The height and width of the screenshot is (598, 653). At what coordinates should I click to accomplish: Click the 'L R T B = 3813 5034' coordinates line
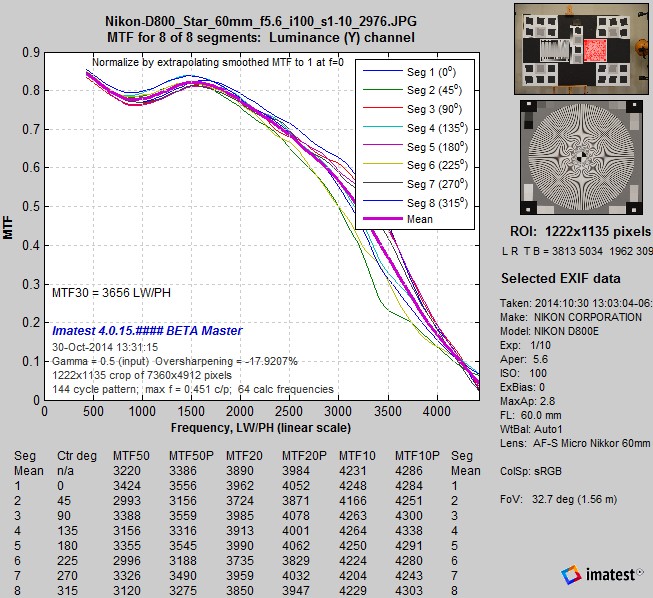tap(577, 251)
